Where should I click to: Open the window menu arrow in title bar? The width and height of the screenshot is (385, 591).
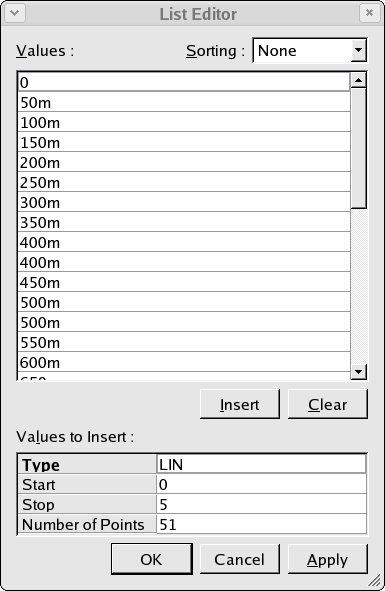(x=15, y=13)
